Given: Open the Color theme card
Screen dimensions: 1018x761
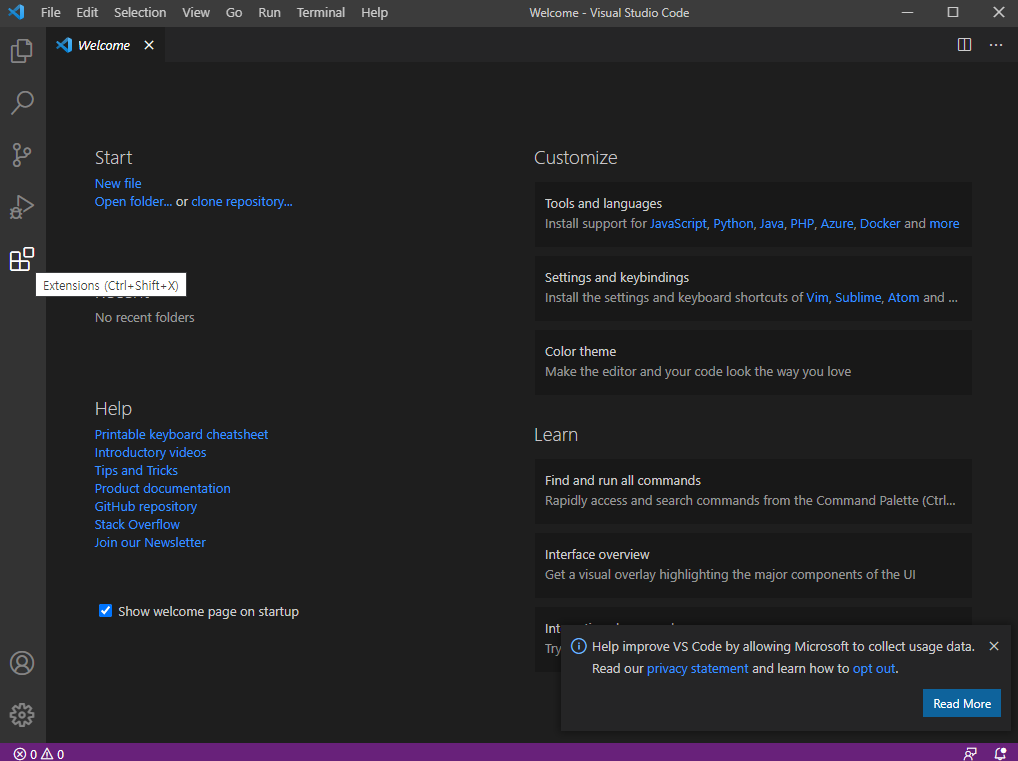Looking at the screenshot, I should tap(753, 362).
